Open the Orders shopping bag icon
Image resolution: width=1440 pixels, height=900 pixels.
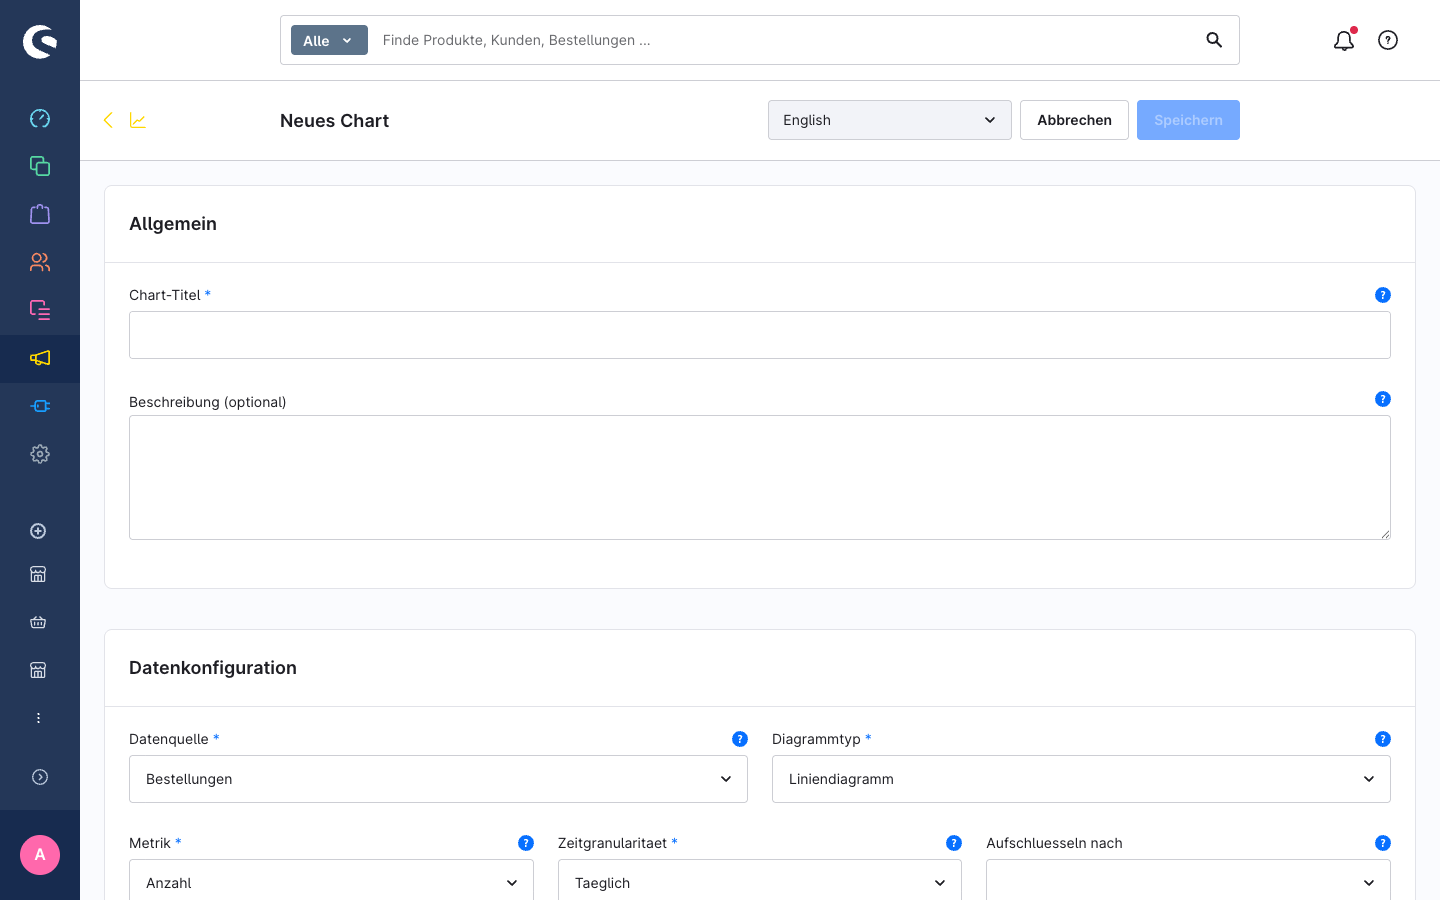click(x=40, y=214)
